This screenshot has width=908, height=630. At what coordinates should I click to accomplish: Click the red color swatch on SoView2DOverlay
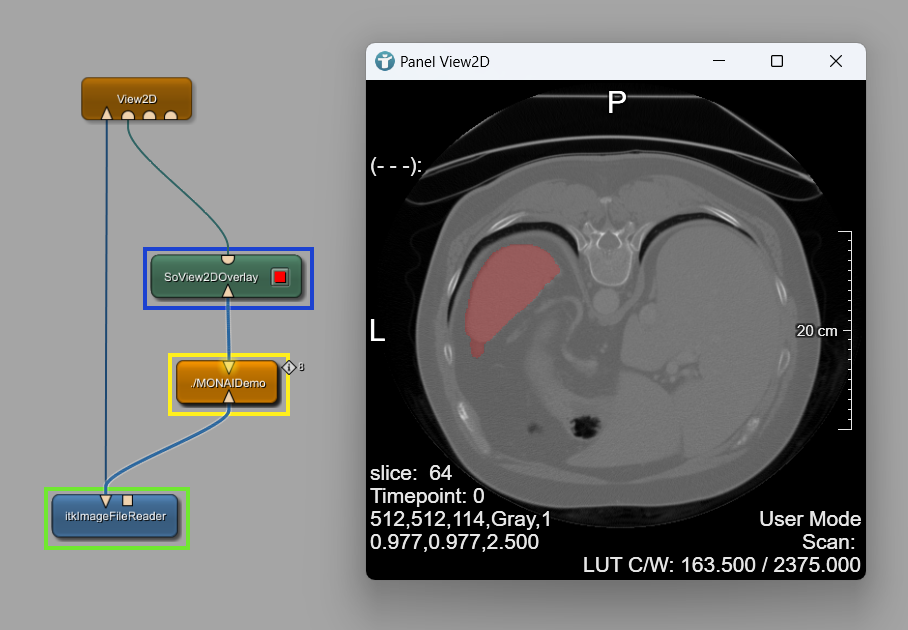[x=280, y=277]
